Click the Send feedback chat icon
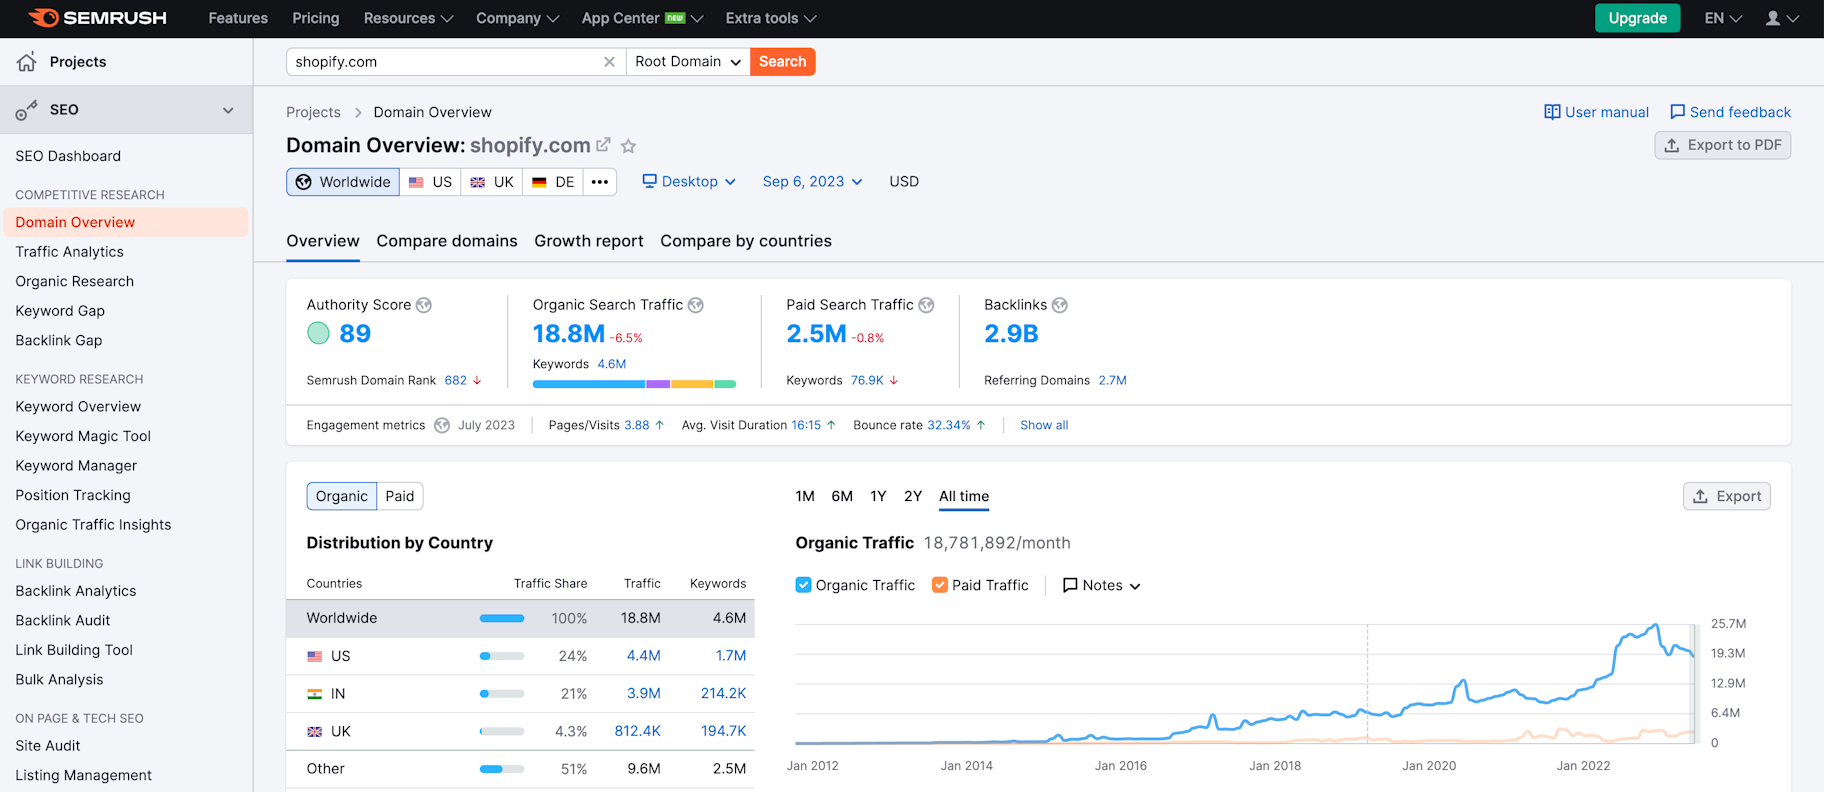The height and width of the screenshot is (792, 1824). (x=1678, y=112)
